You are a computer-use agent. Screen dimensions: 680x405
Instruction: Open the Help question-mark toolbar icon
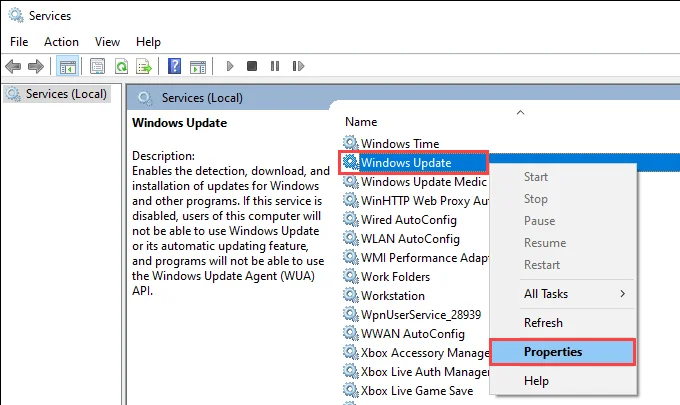(174, 66)
